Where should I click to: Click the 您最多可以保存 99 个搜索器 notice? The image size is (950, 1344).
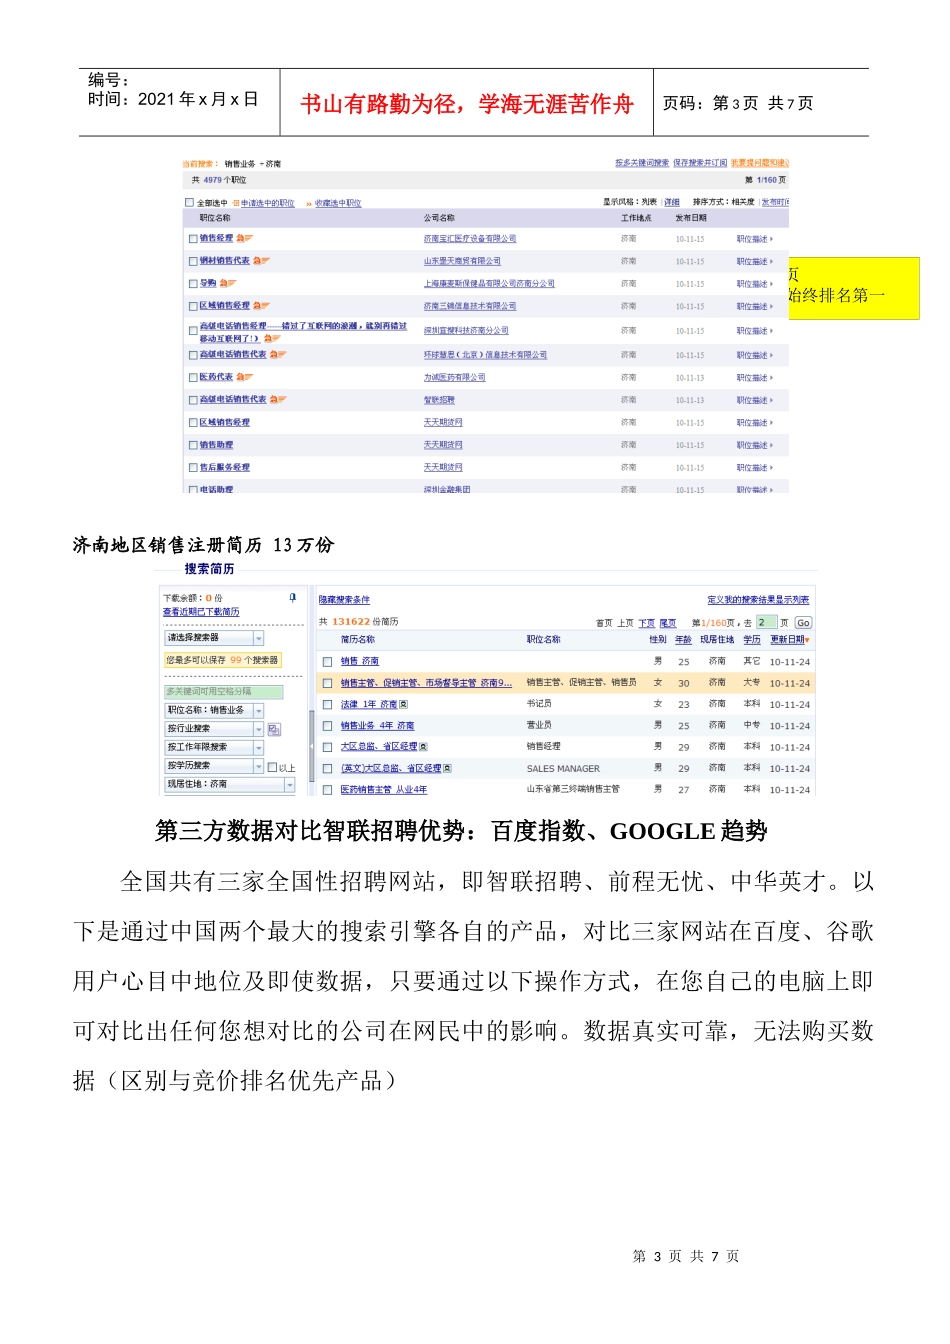[x=222, y=660]
